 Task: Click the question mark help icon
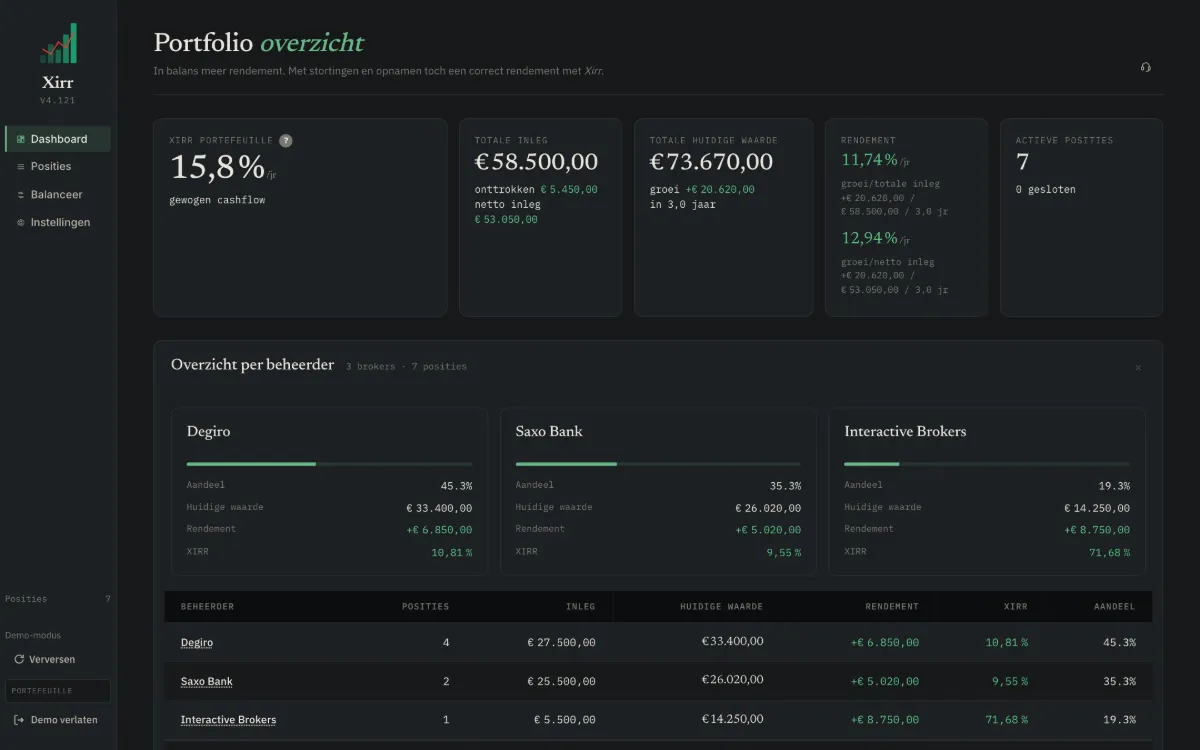tap(286, 141)
